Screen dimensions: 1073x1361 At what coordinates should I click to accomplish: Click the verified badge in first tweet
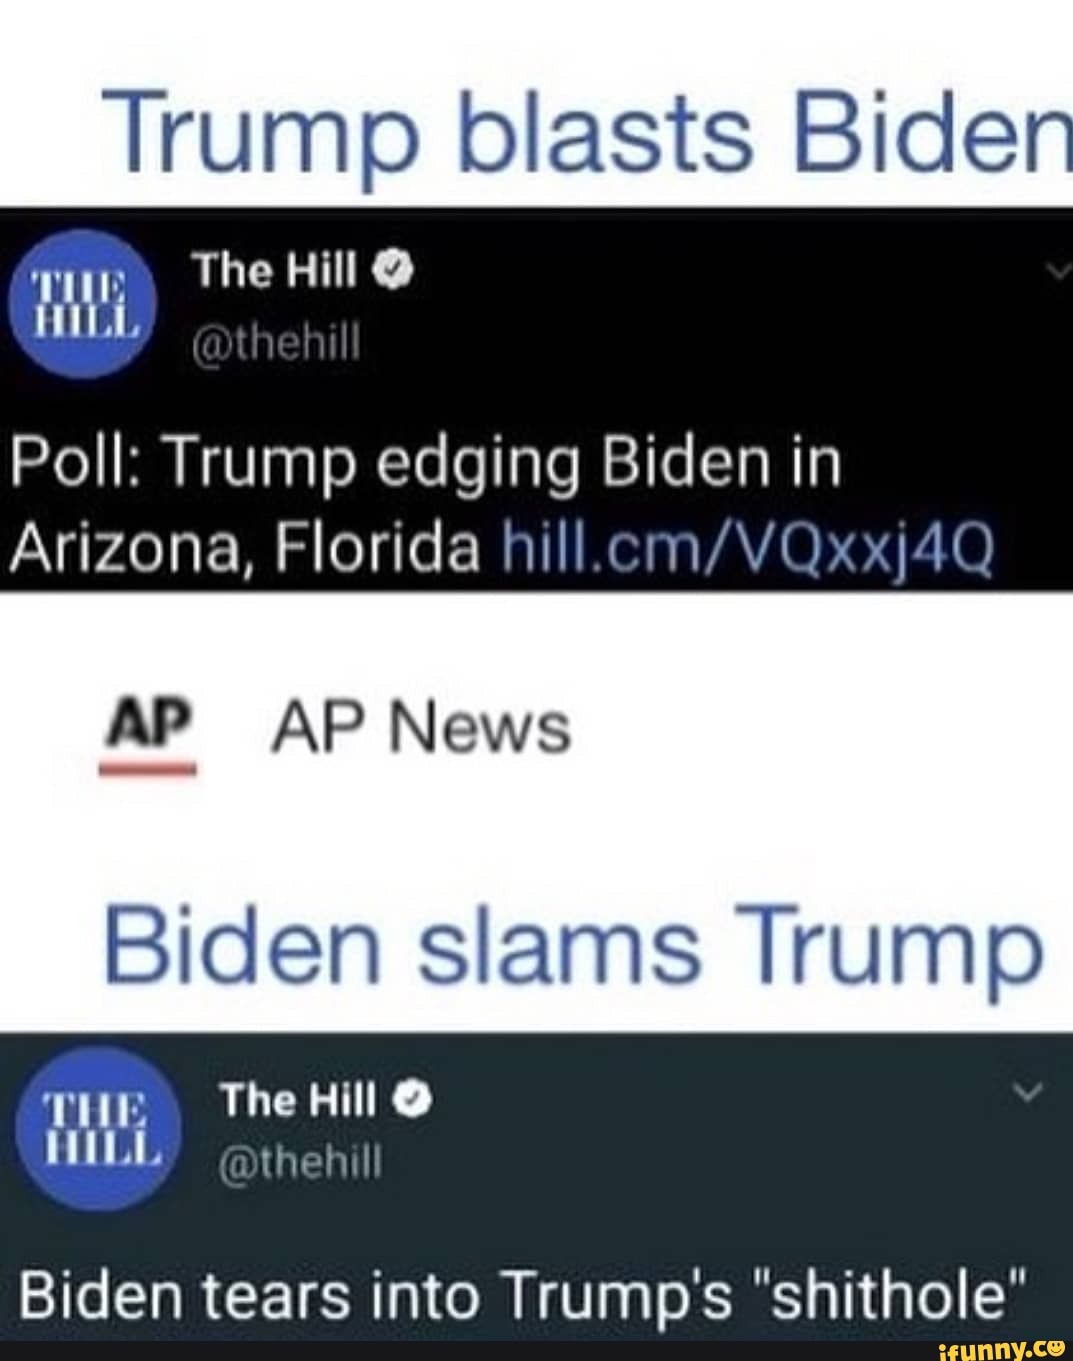(396, 268)
